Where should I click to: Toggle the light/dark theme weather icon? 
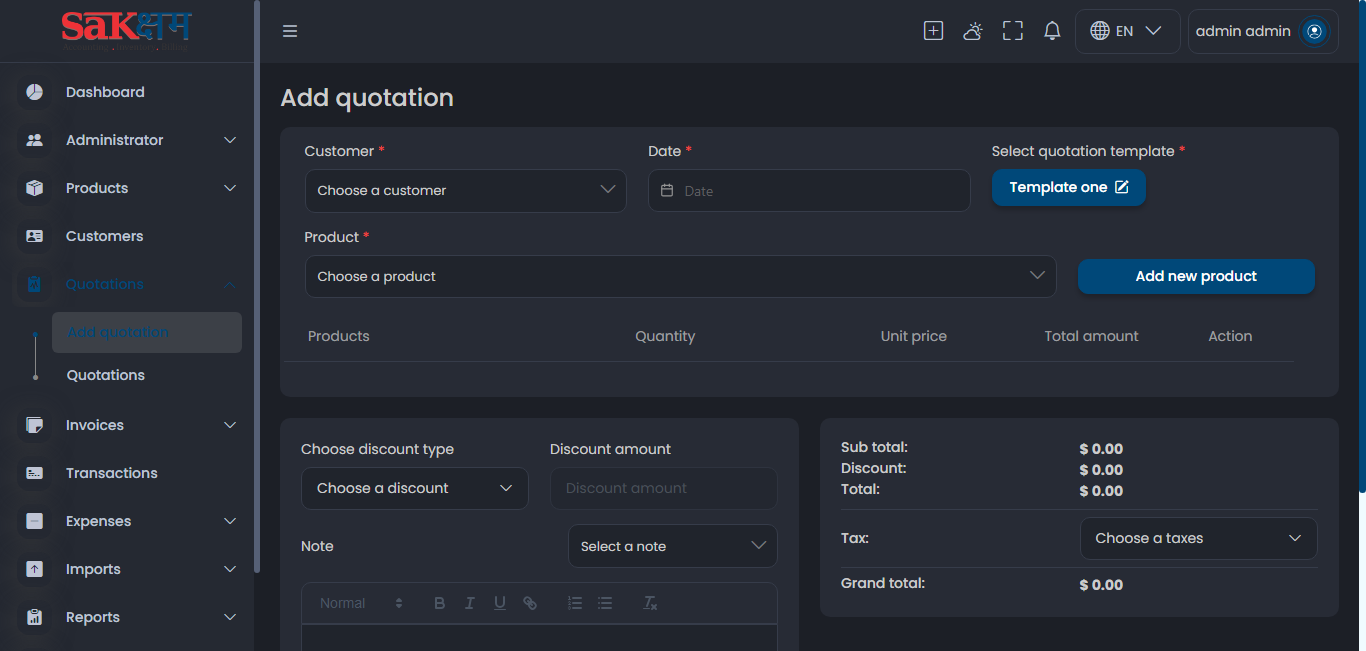972,31
